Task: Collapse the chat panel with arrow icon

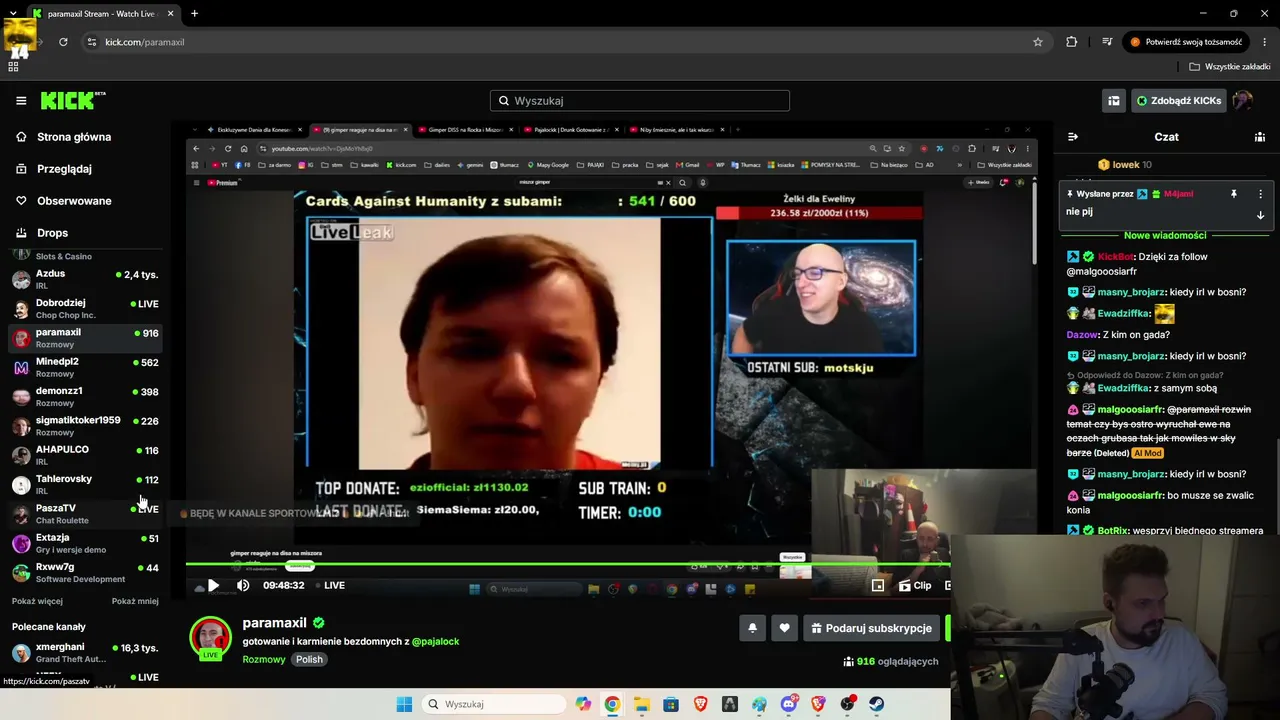Action: 1073,137
